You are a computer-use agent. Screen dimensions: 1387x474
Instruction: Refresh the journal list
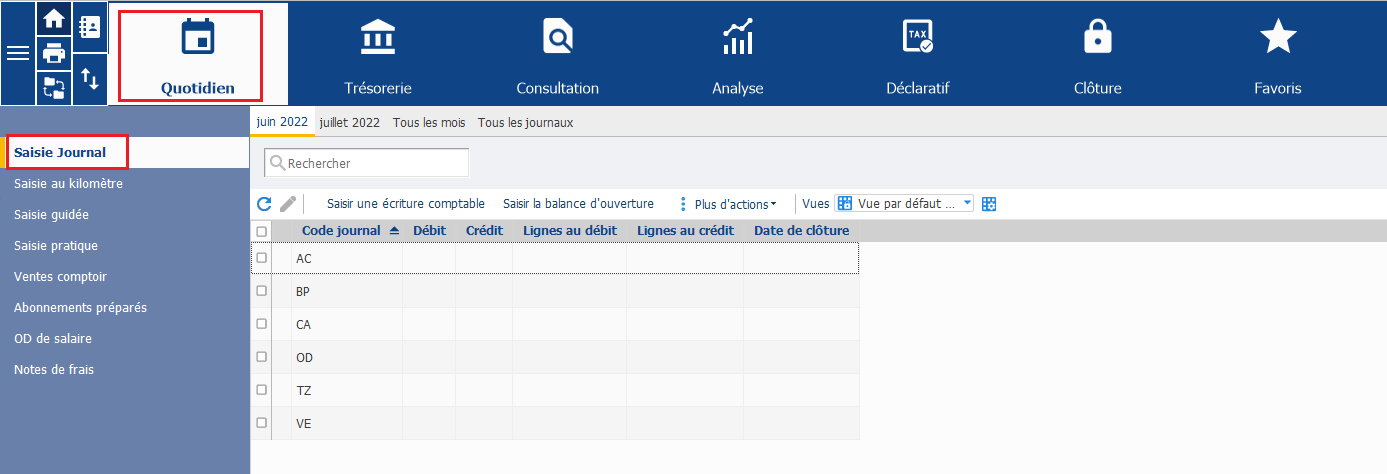point(264,204)
